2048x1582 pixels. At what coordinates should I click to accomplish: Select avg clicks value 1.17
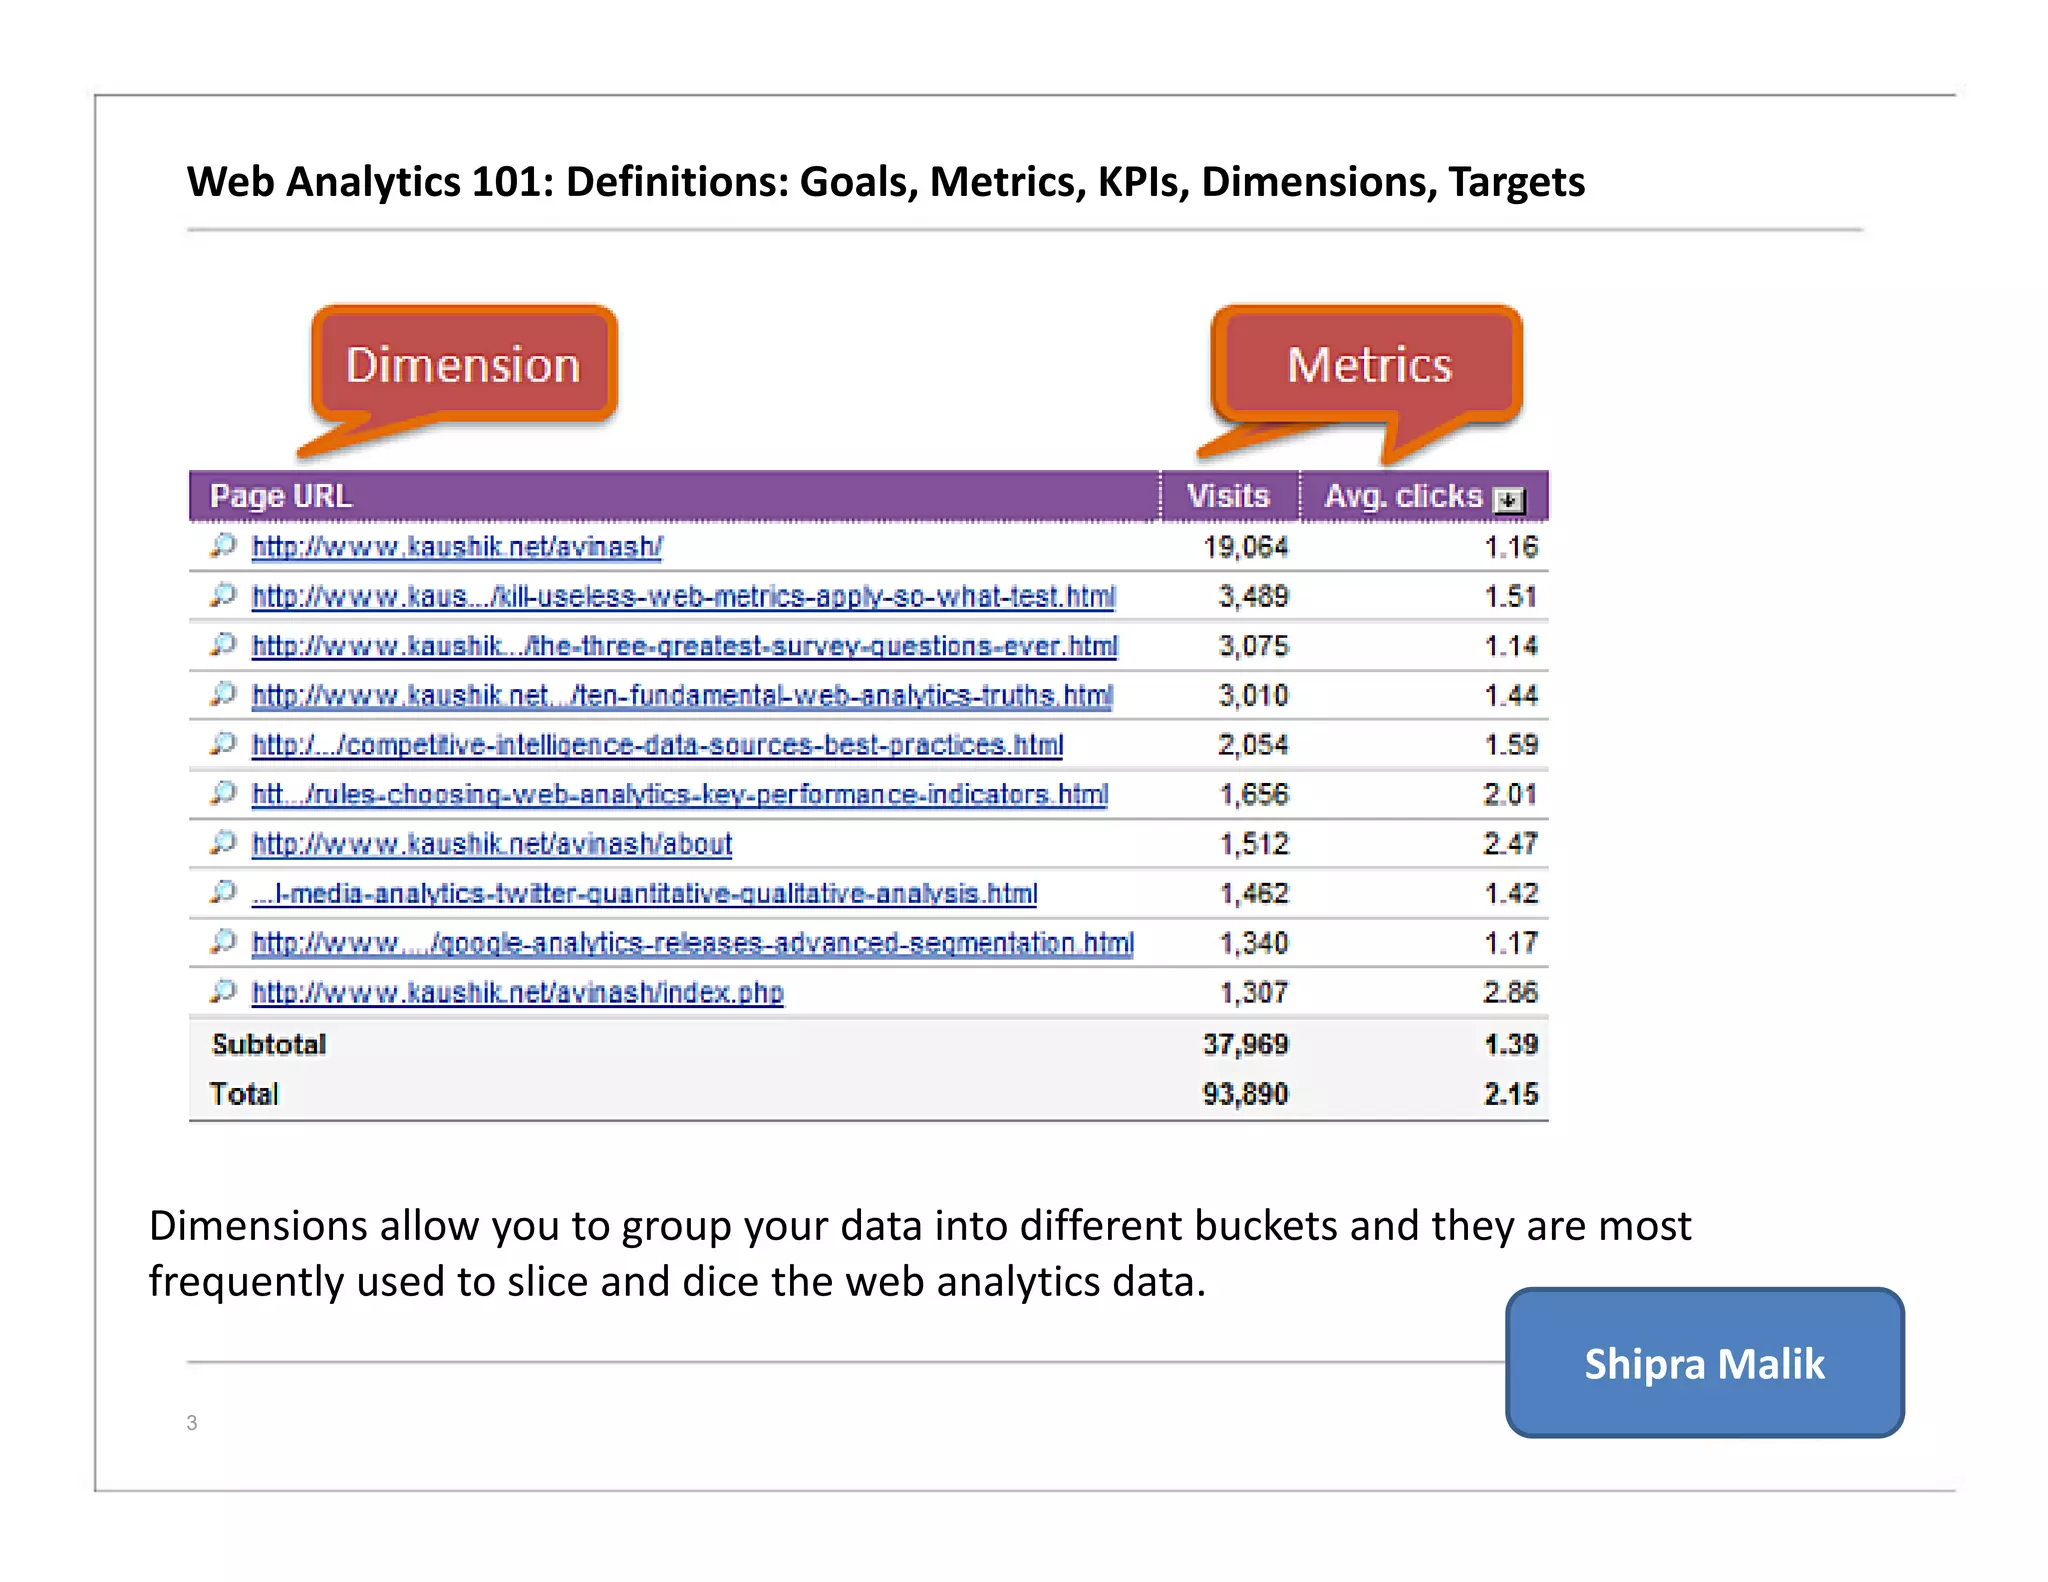(1510, 943)
